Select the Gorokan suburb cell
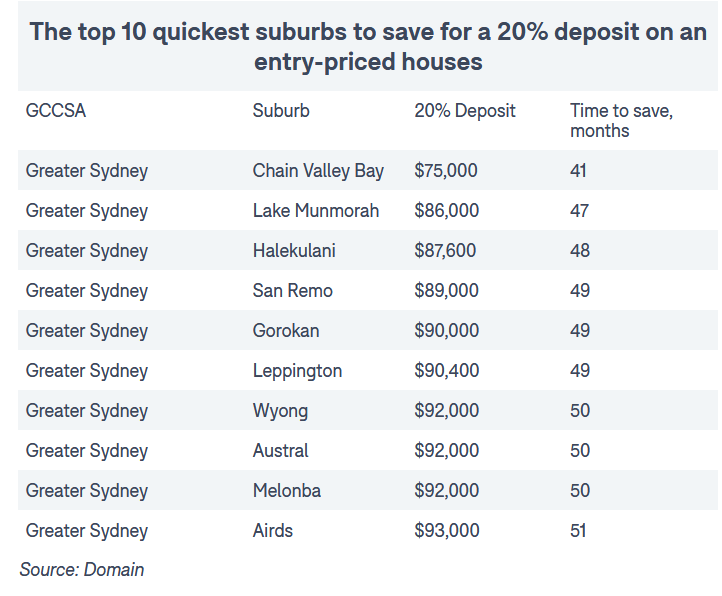 point(286,331)
